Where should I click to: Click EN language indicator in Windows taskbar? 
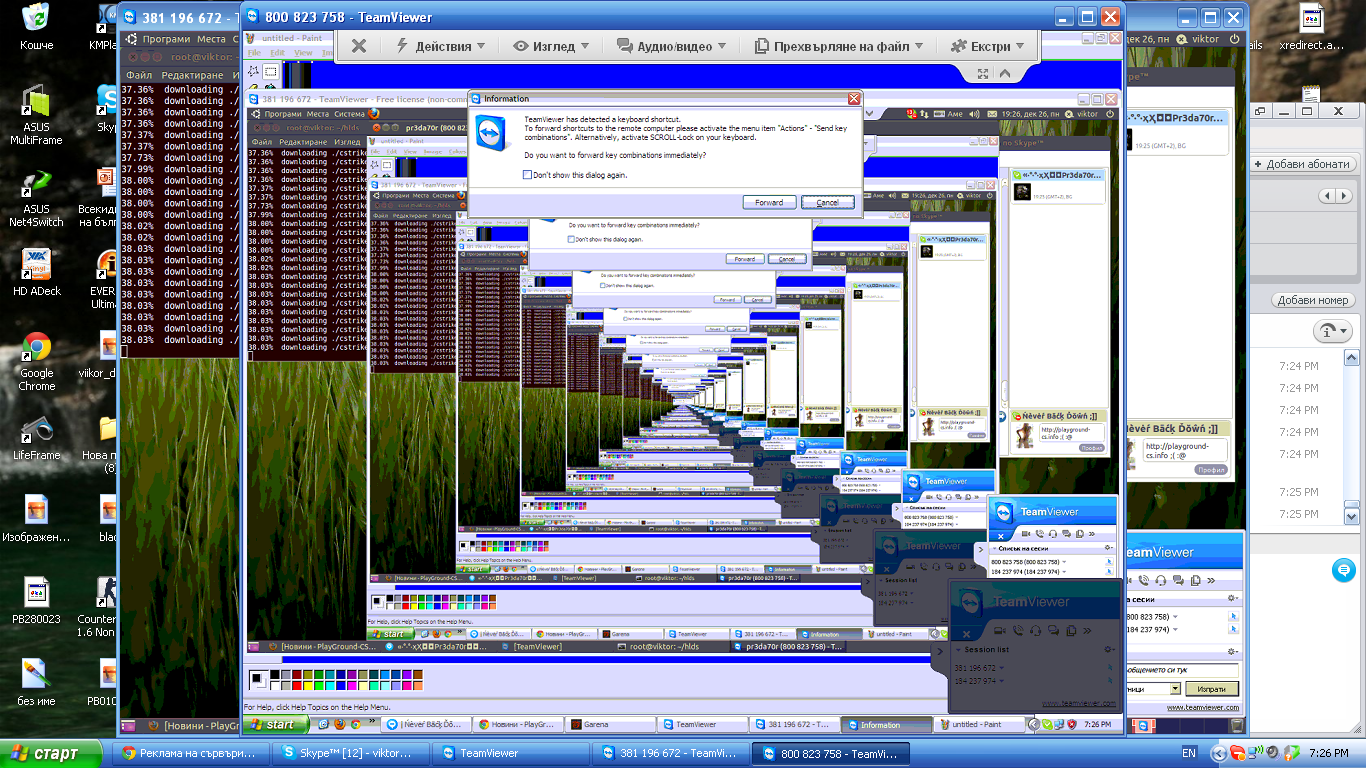pos(1189,753)
